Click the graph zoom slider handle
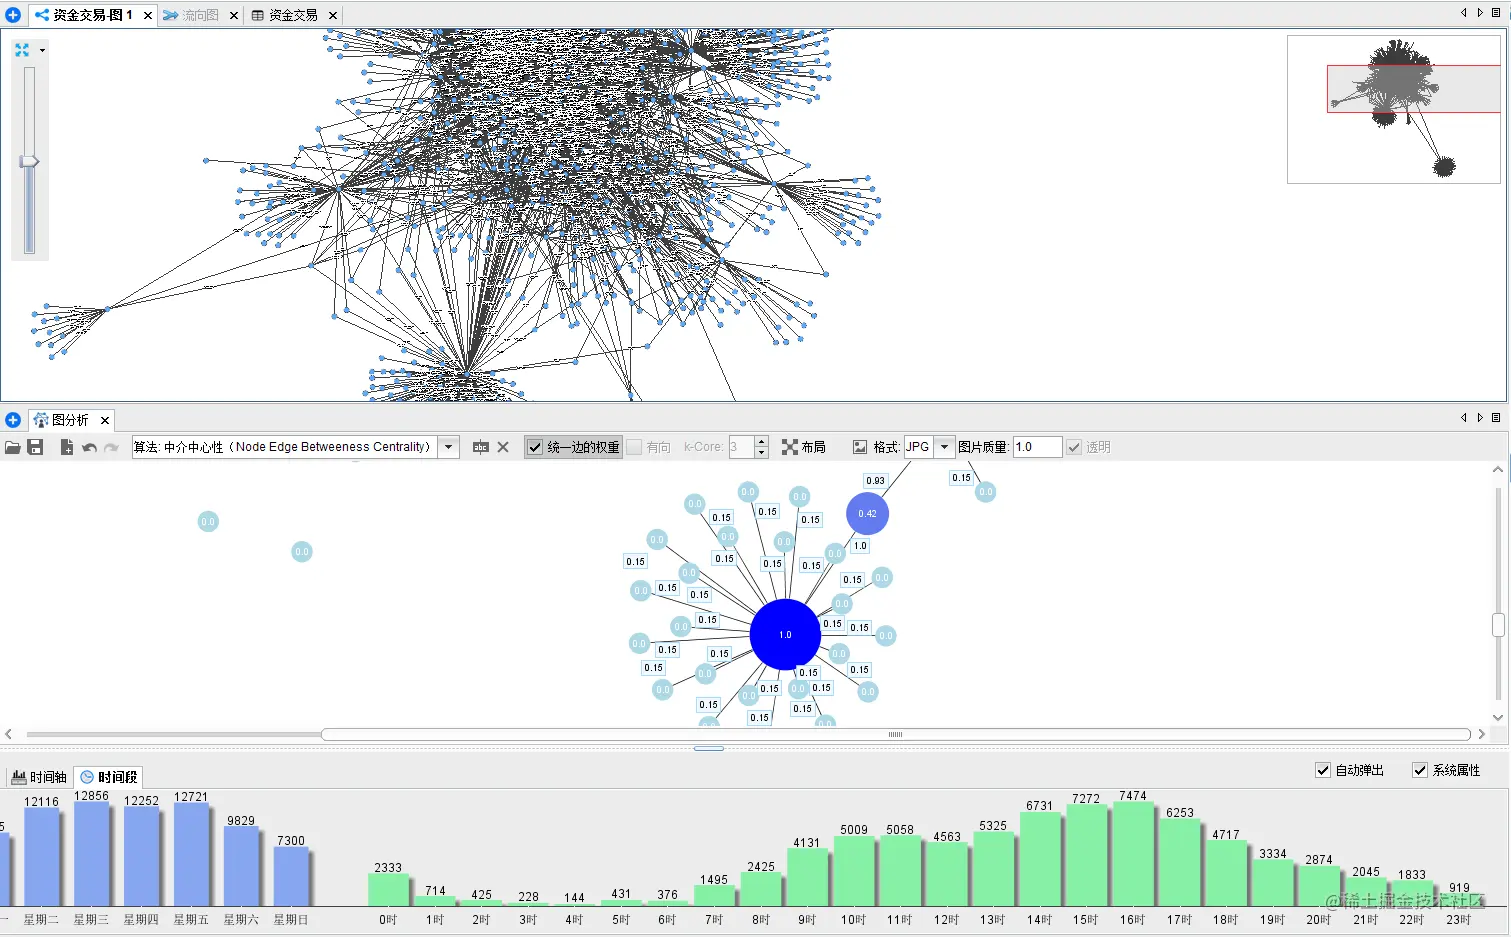The width and height of the screenshot is (1511, 937). [29, 161]
